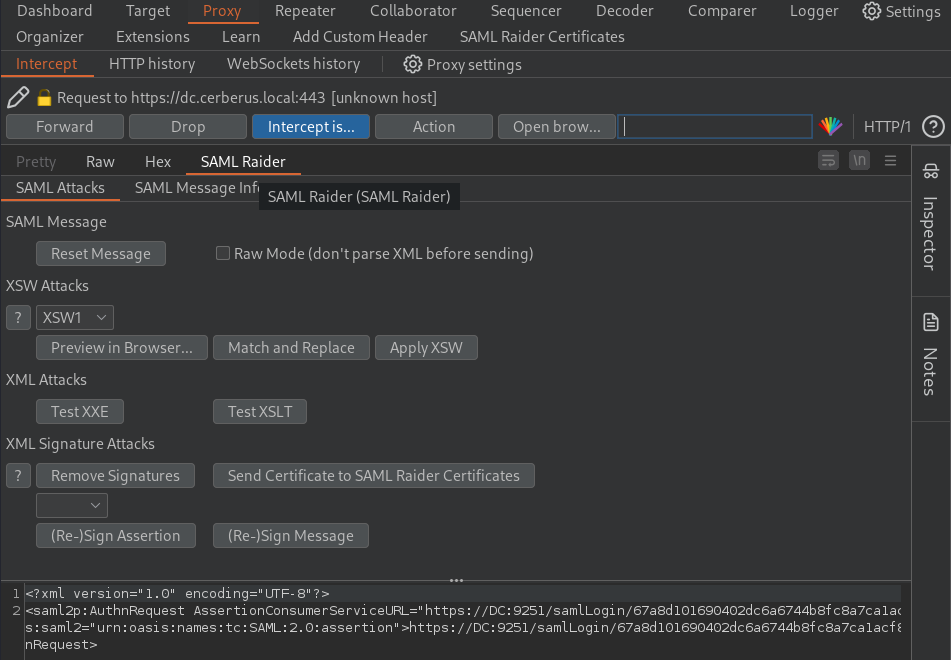
Task: Open the Decoder tab
Action: pyautogui.click(x=625, y=11)
